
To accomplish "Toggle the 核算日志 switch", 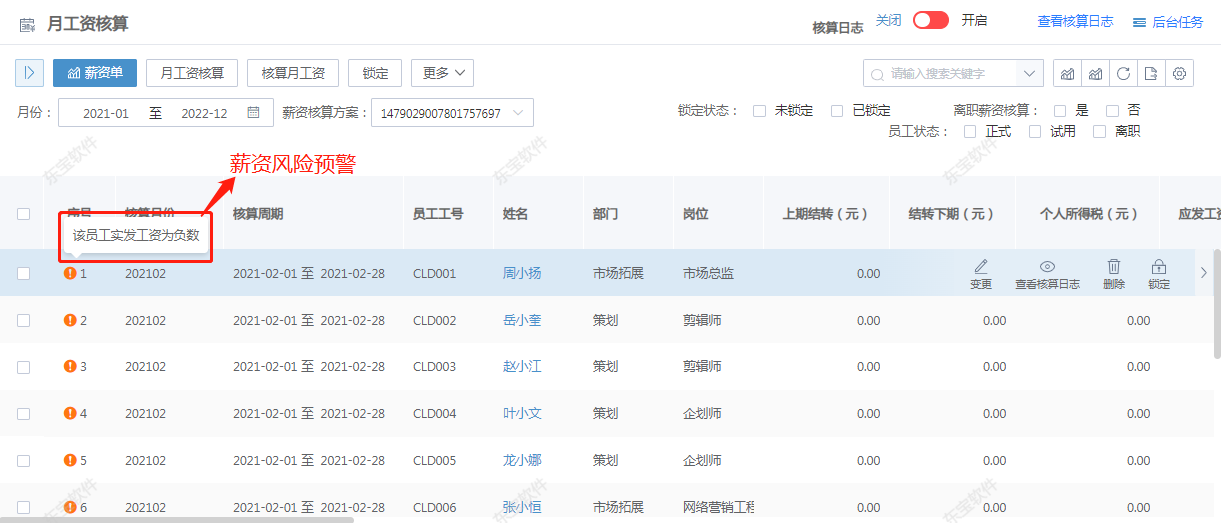I will [930, 21].
